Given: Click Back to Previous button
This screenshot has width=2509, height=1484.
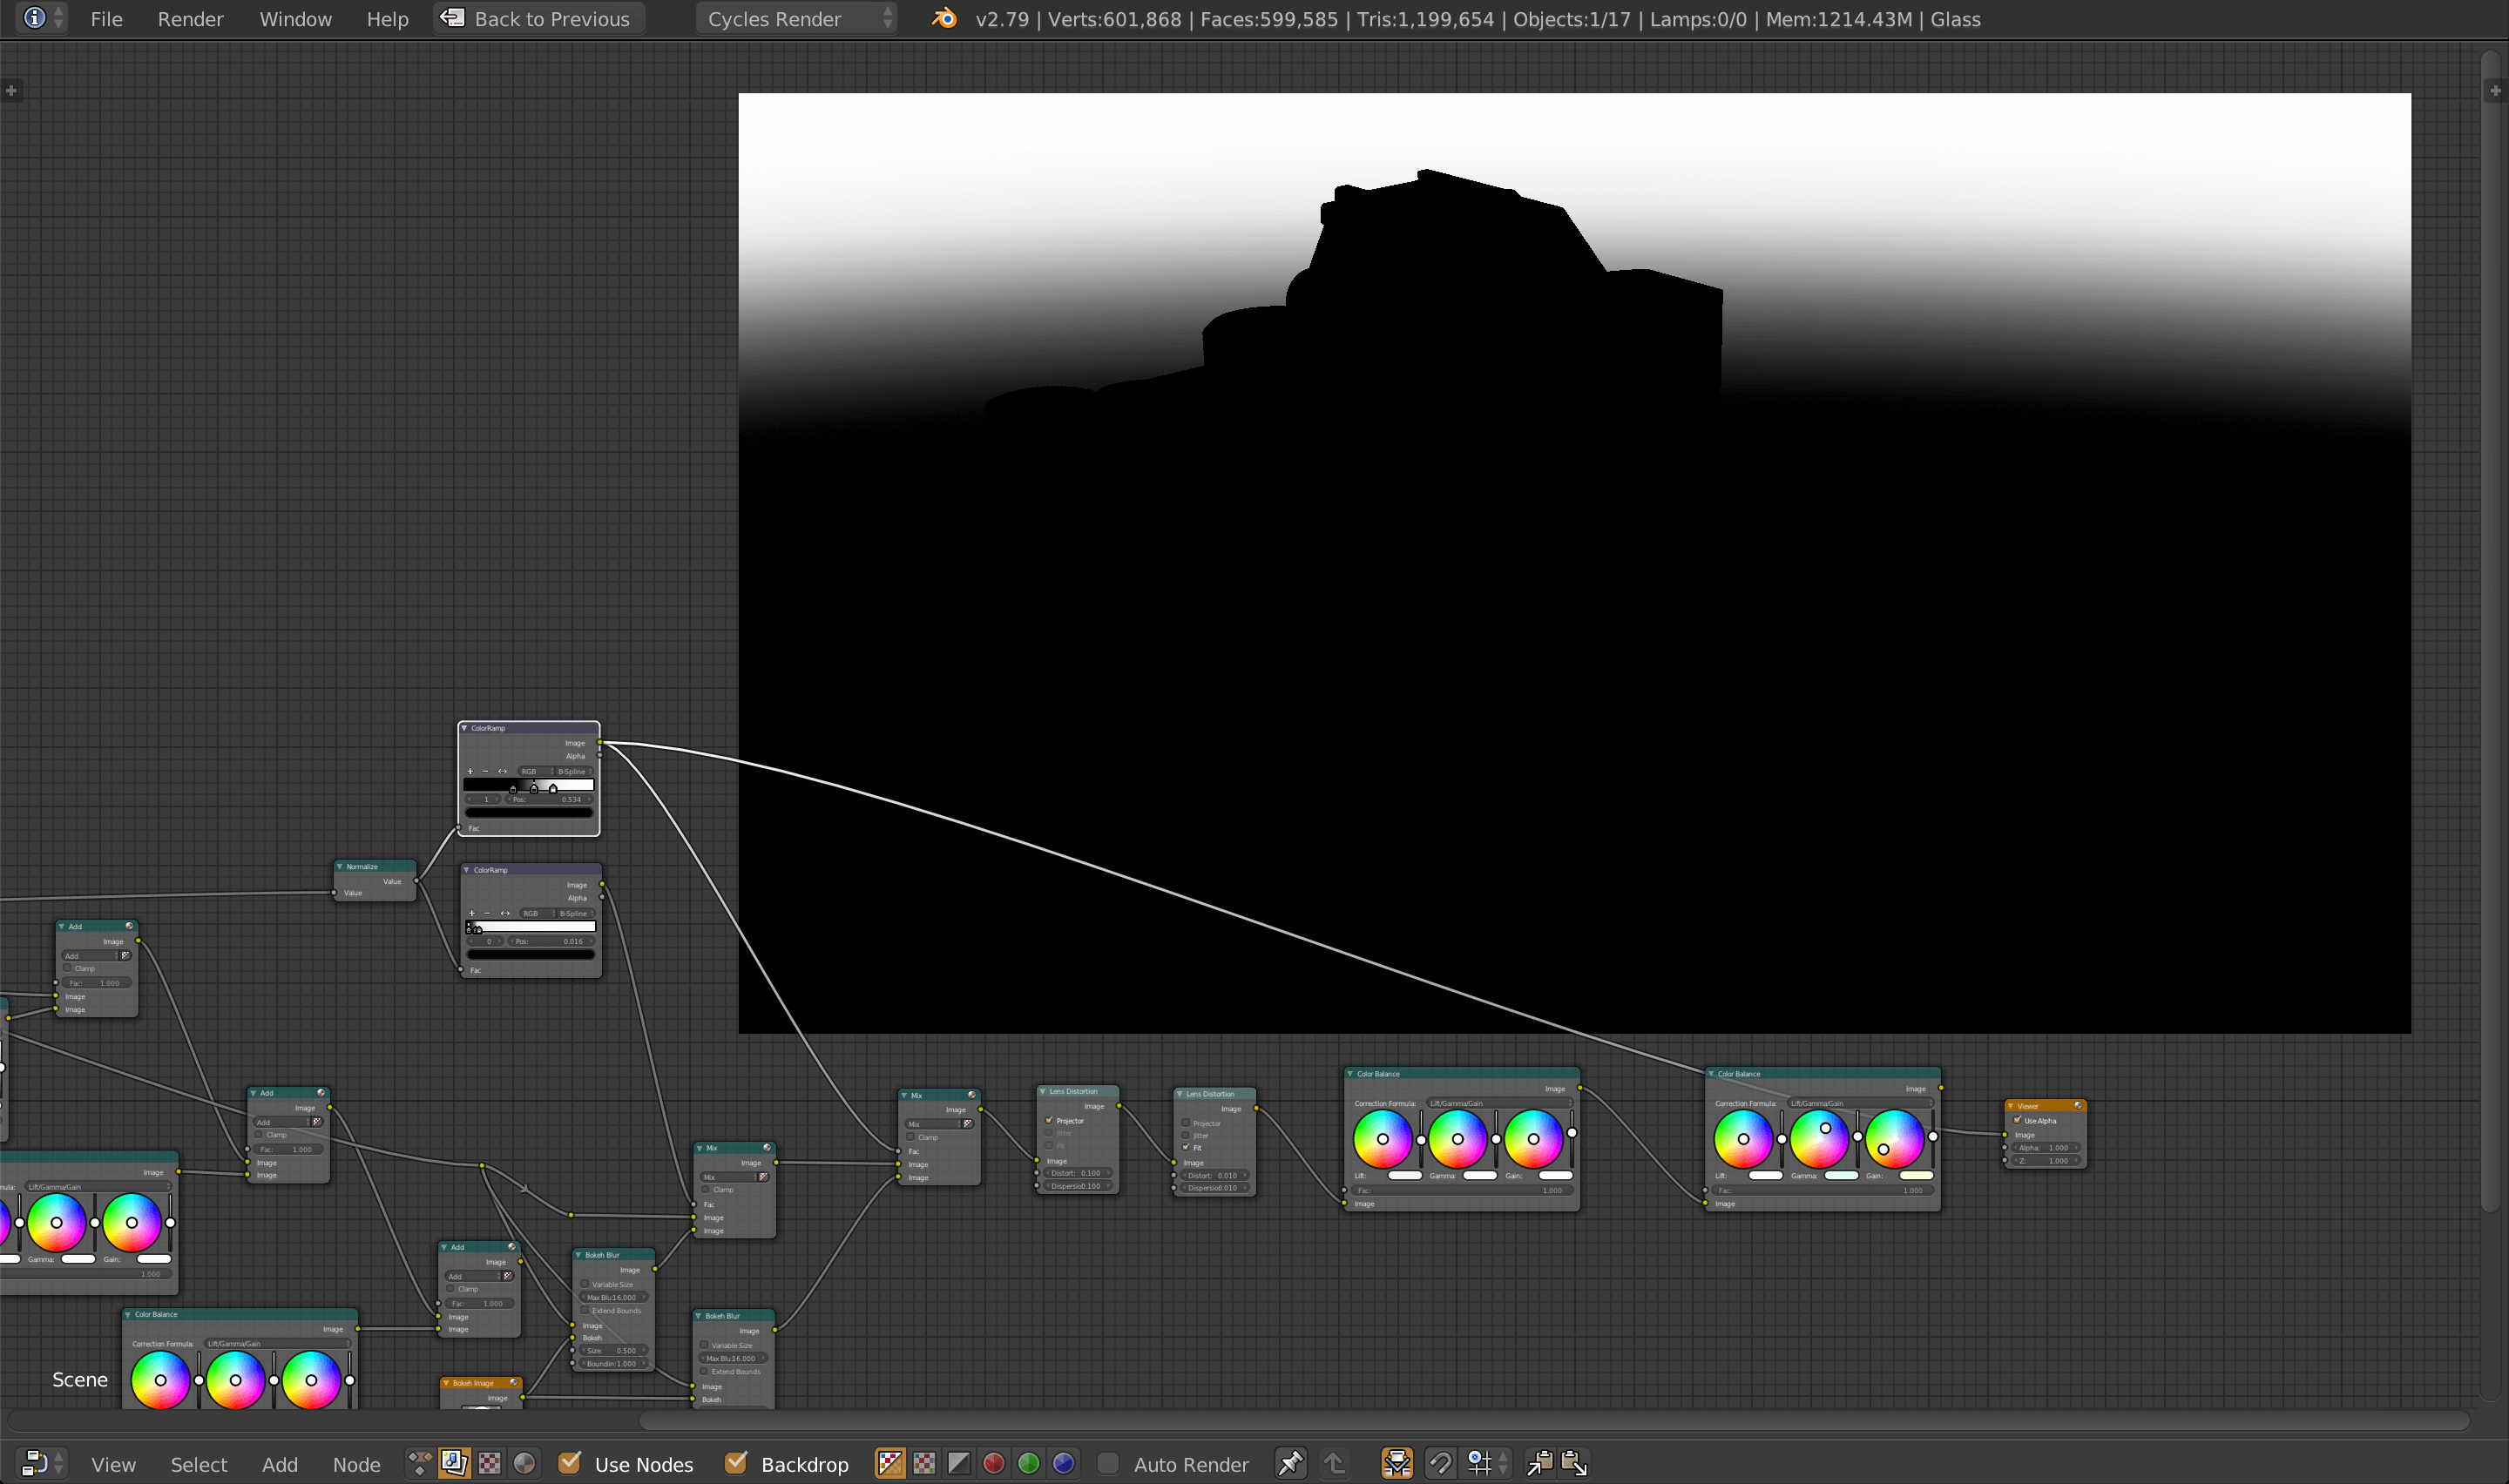Looking at the screenshot, I should [538, 18].
